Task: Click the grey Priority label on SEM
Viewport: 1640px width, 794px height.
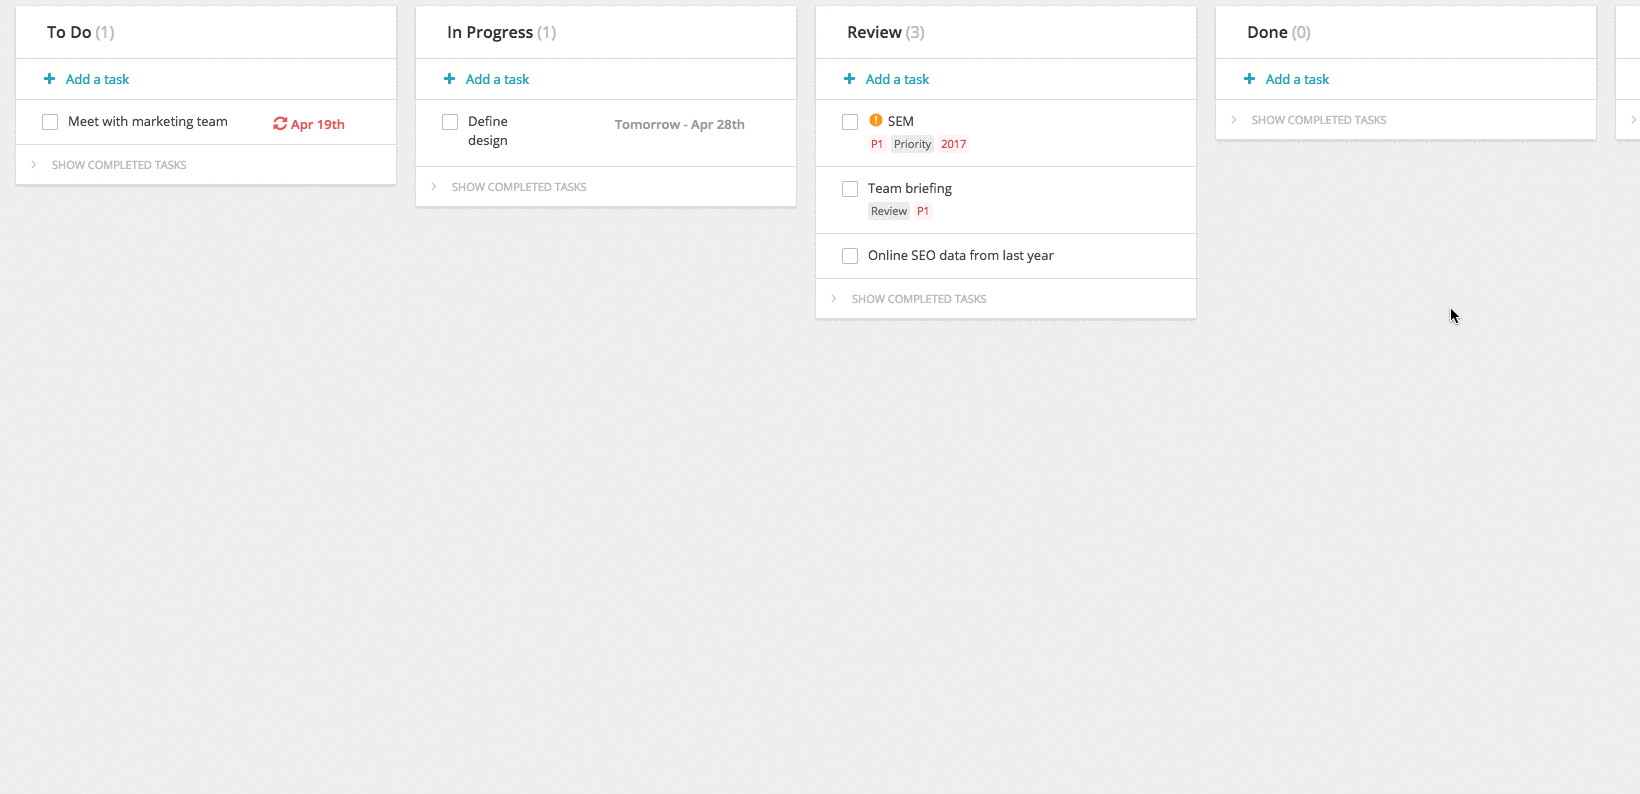Action: pyautogui.click(x=913, y=144)
